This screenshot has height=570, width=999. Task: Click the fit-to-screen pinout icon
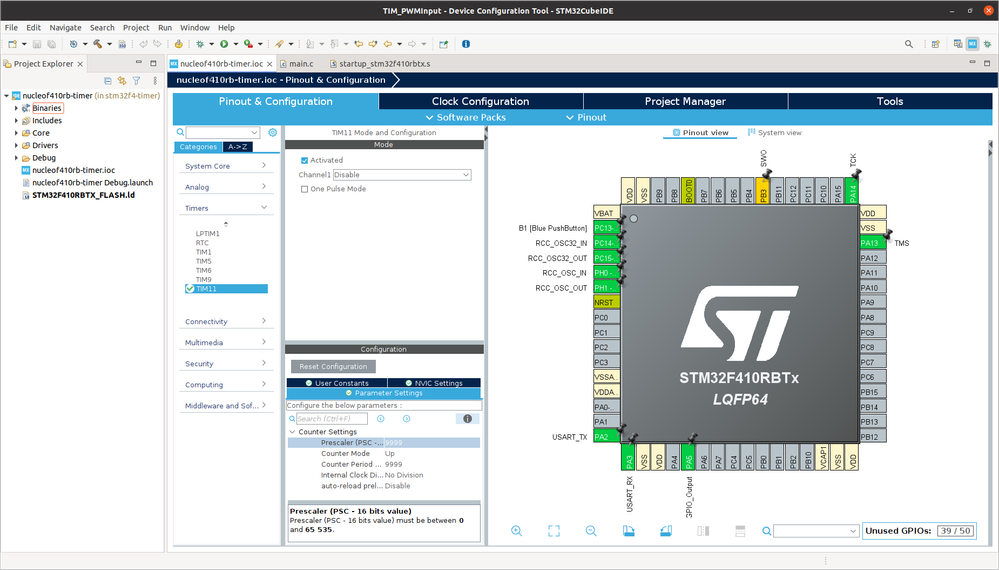click(554, 531)
